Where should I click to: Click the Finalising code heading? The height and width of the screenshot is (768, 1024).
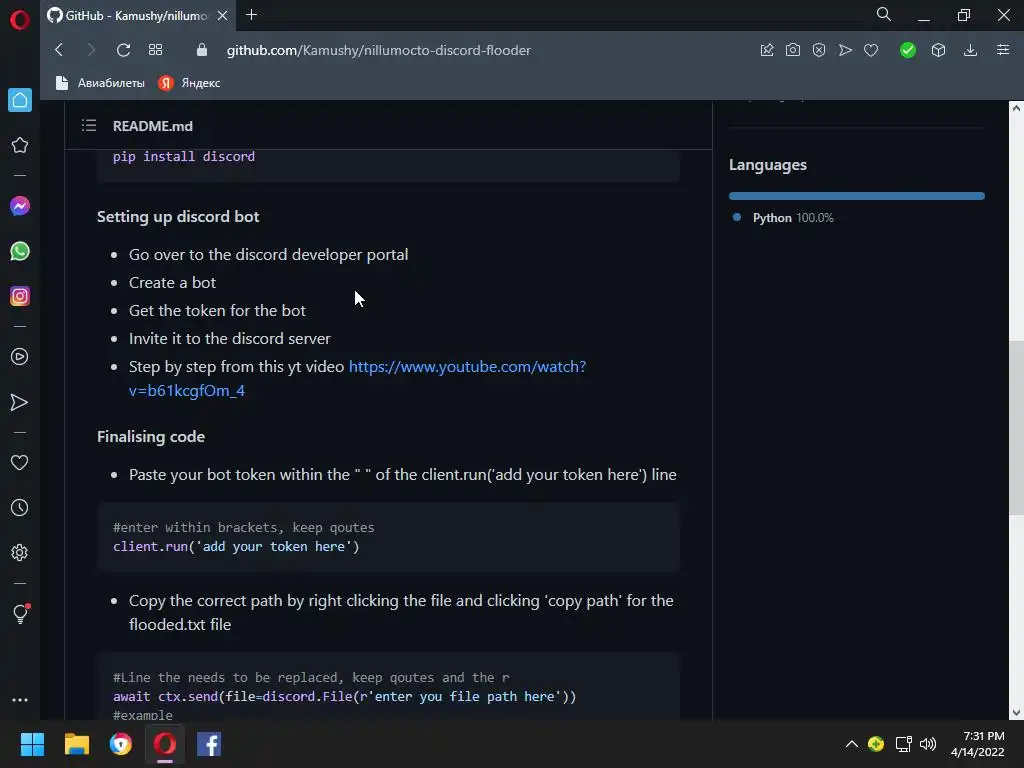click(151, 437)
